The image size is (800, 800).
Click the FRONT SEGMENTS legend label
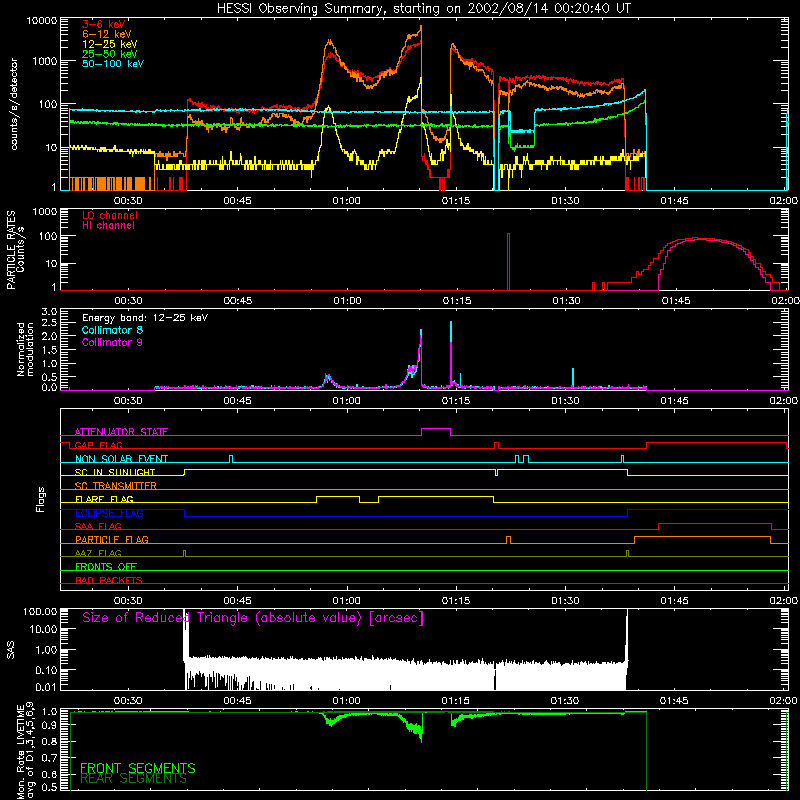click(138, 768)
